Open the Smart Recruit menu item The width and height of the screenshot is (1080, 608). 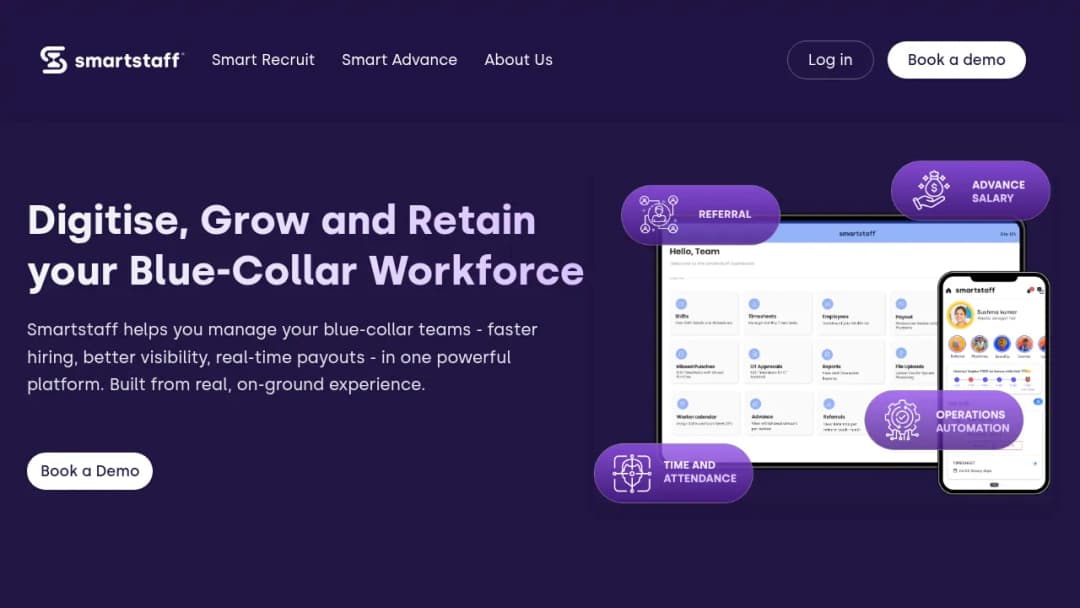coord(263,60)
